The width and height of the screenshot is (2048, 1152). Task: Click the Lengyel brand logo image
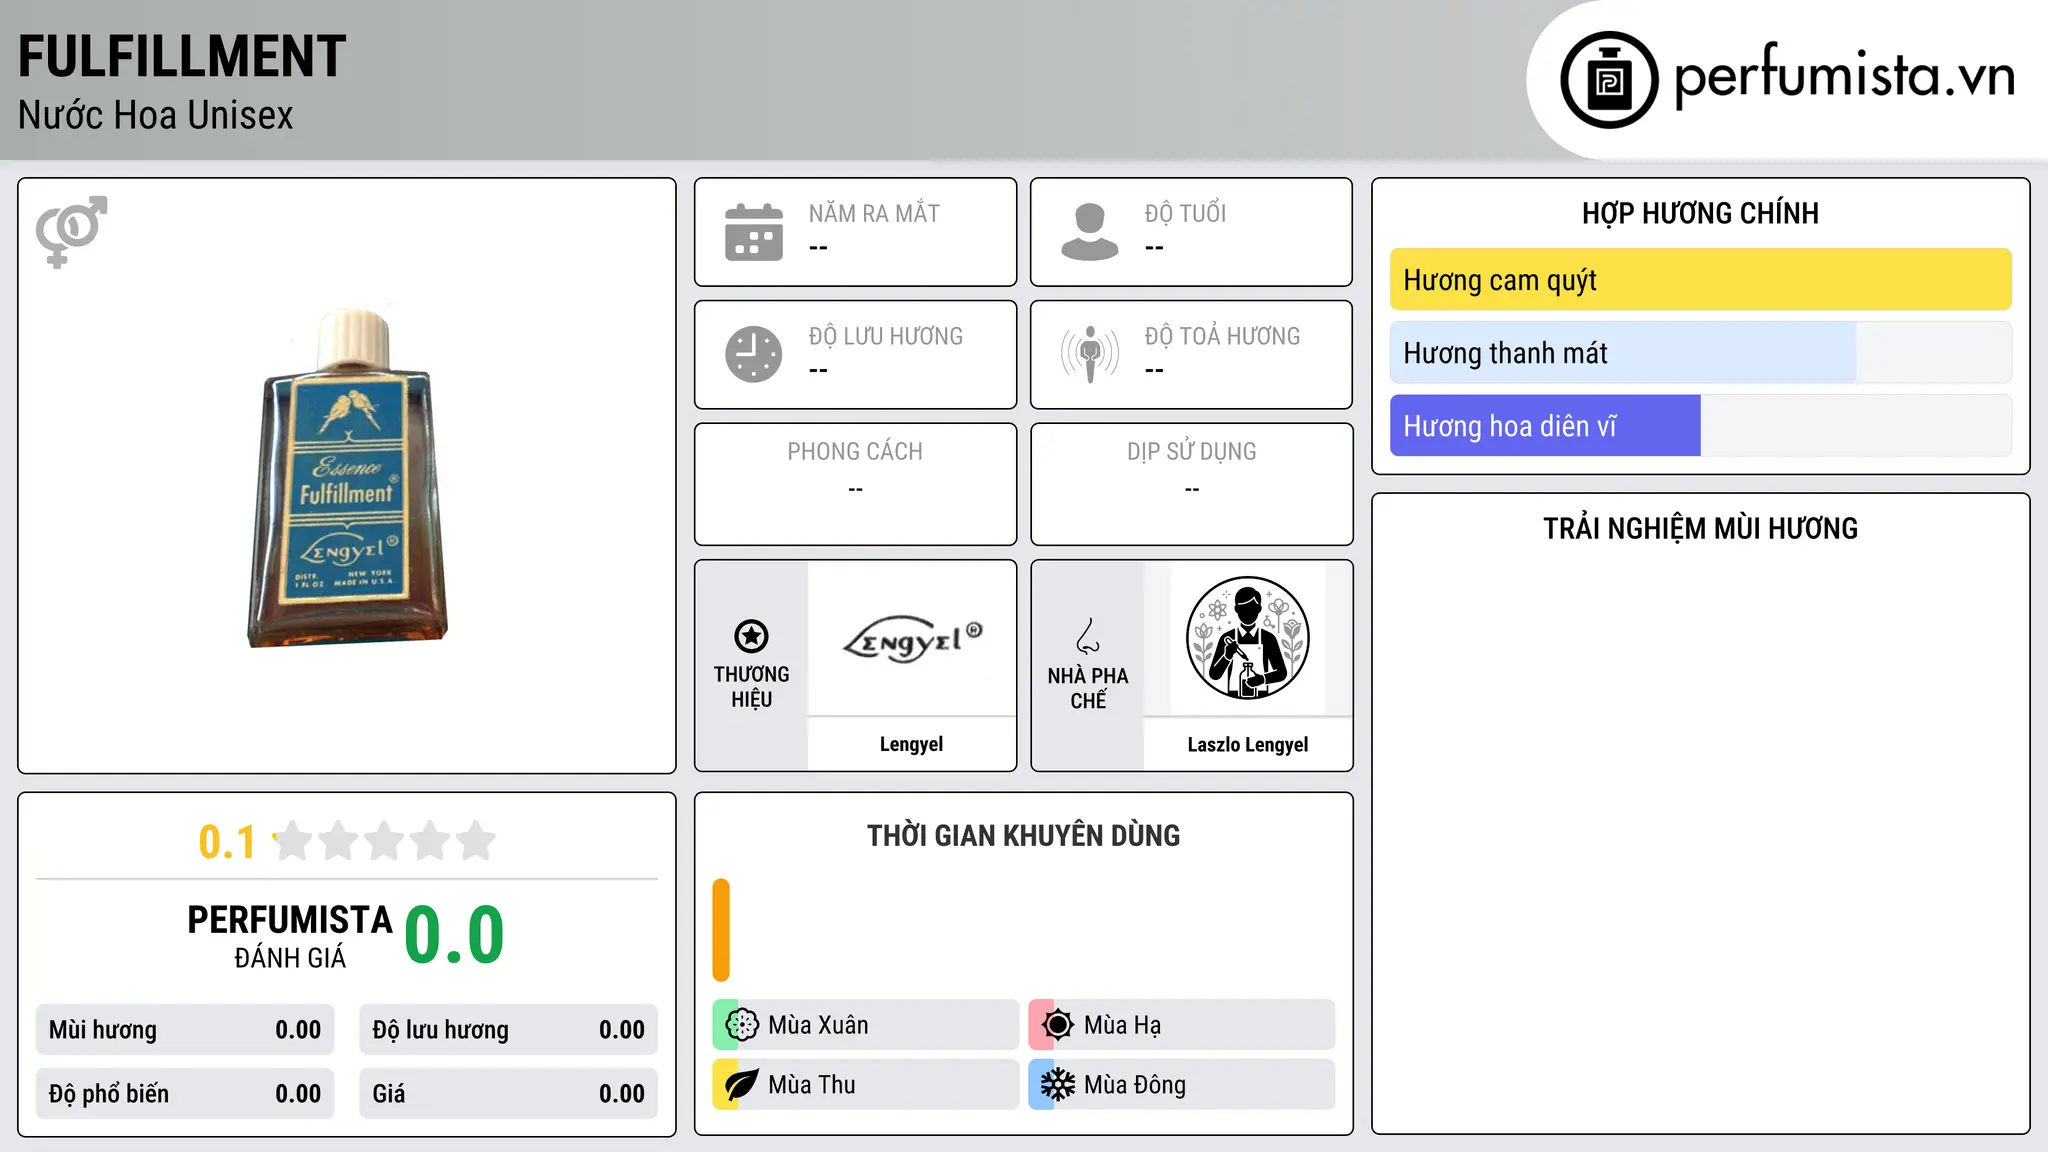(912, 640)
